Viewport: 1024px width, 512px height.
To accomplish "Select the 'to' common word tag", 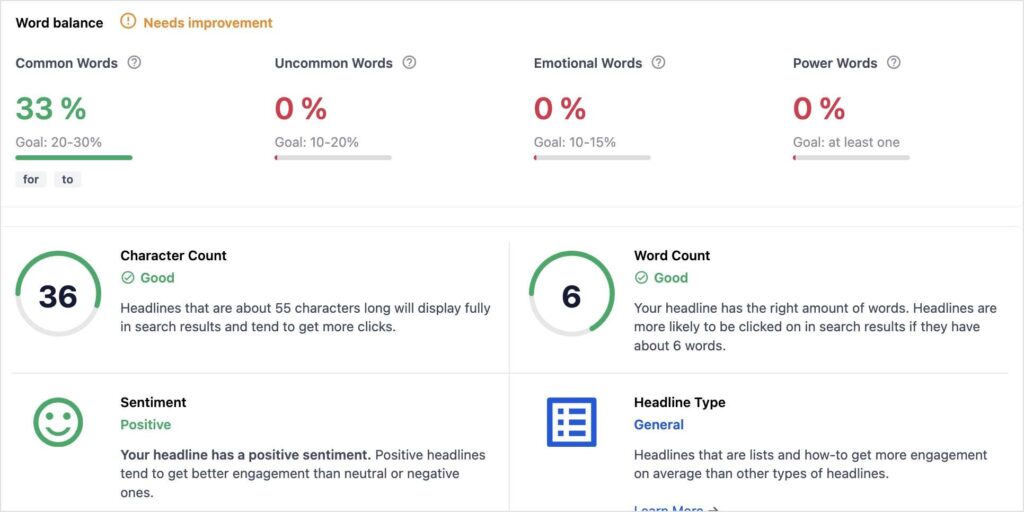I will (x=67, y=180).
